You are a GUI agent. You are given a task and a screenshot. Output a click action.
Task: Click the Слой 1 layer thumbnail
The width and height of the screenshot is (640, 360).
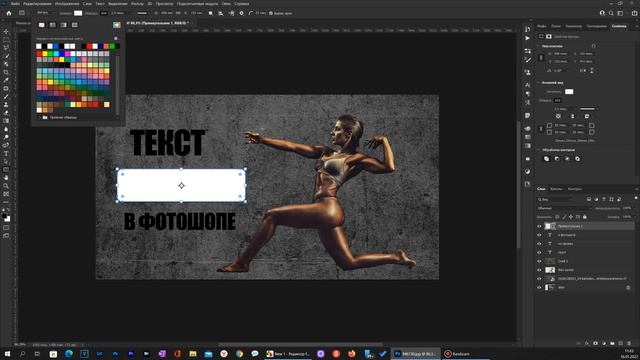point(550,261)
